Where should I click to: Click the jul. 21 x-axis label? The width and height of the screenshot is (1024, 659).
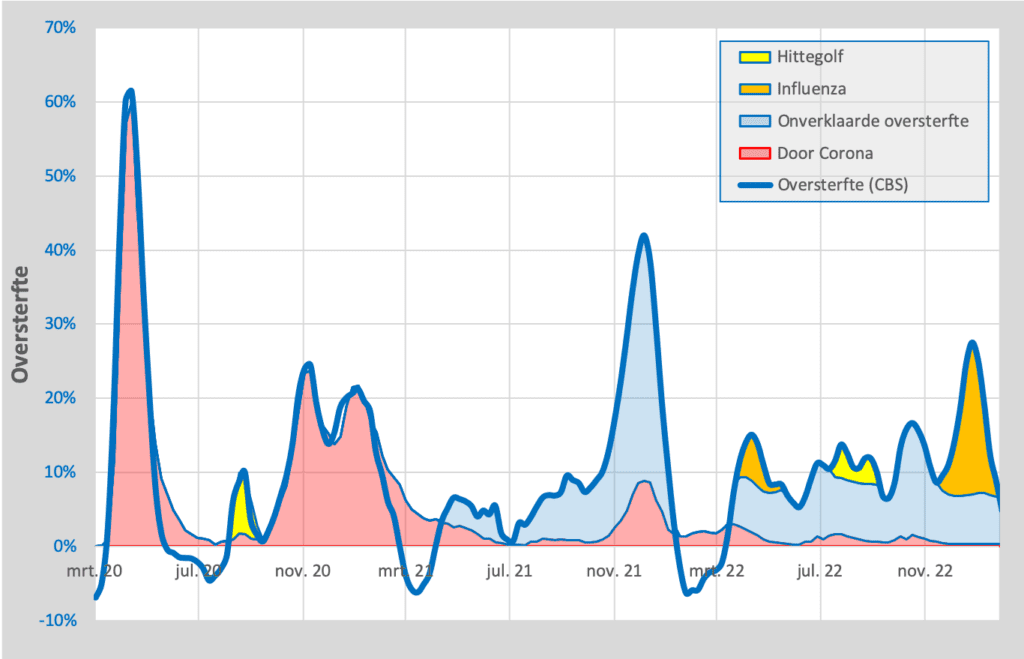tap(509, 571)
